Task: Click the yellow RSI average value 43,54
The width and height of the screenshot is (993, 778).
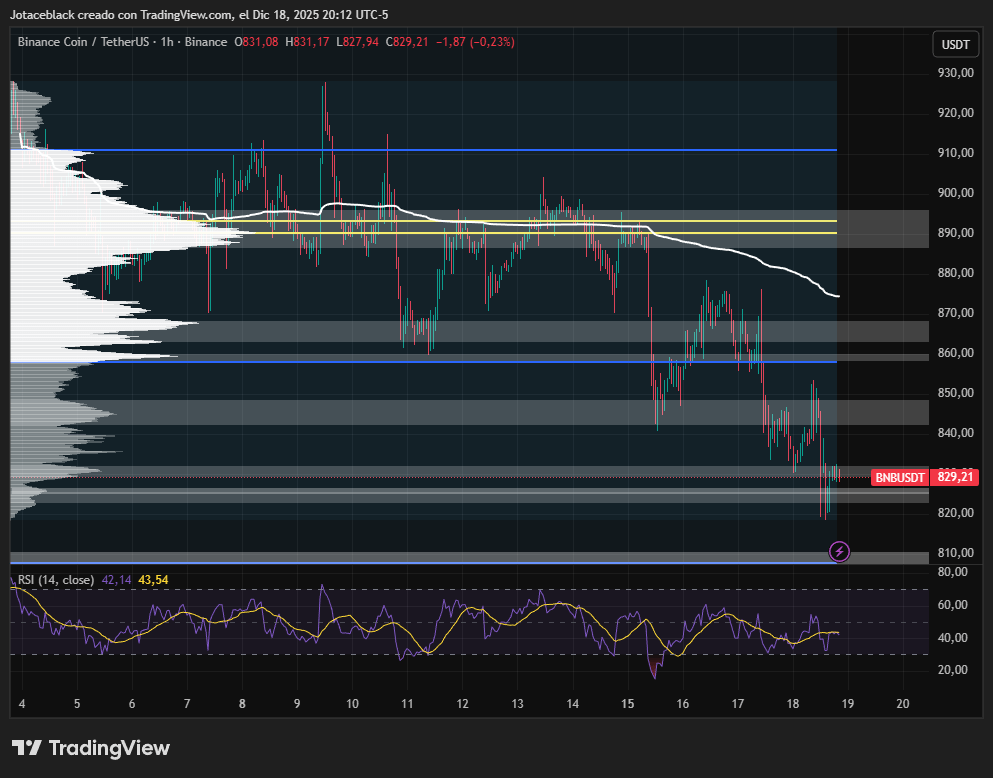Action: click(153, 580)
